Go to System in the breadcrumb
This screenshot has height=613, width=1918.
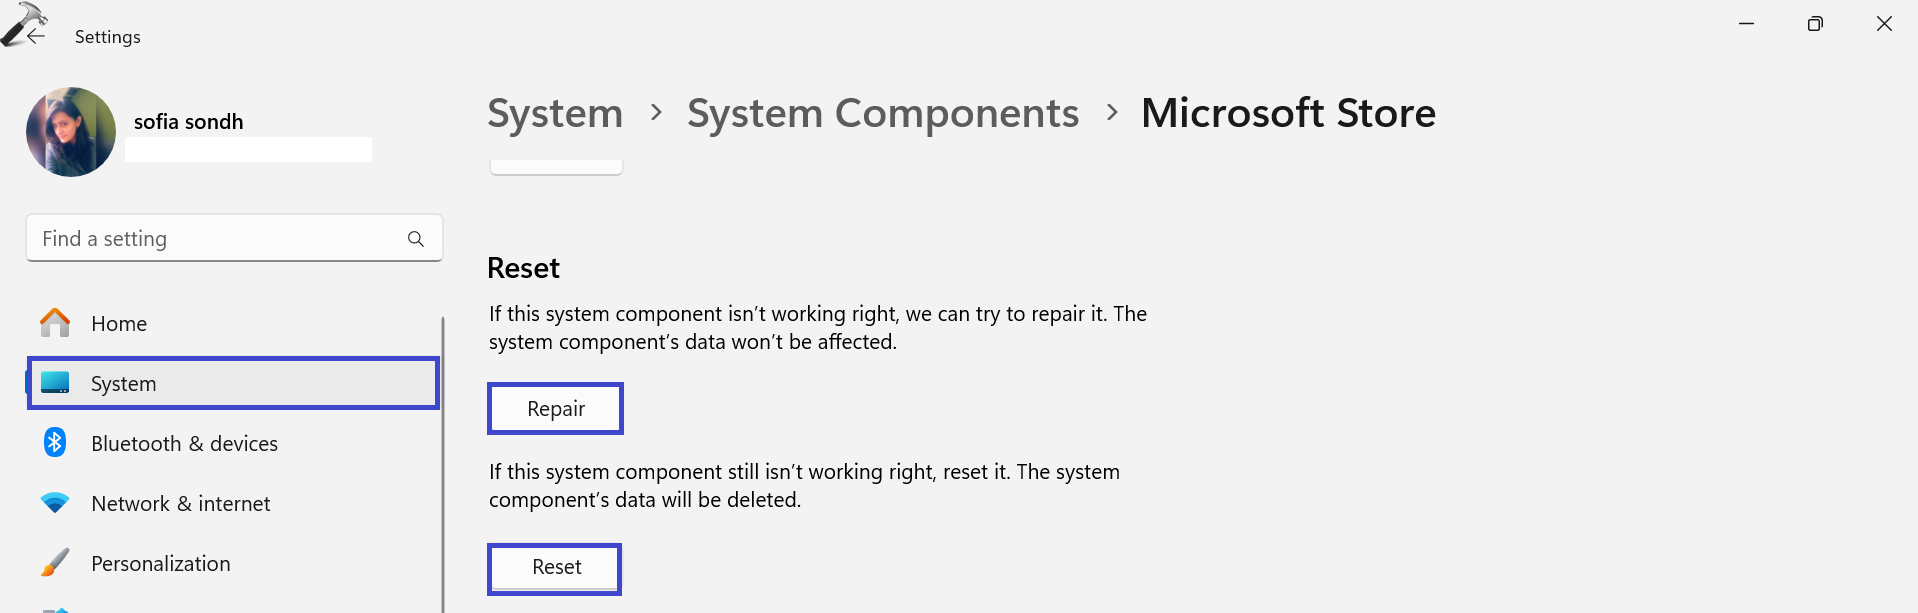click(555, 114)
